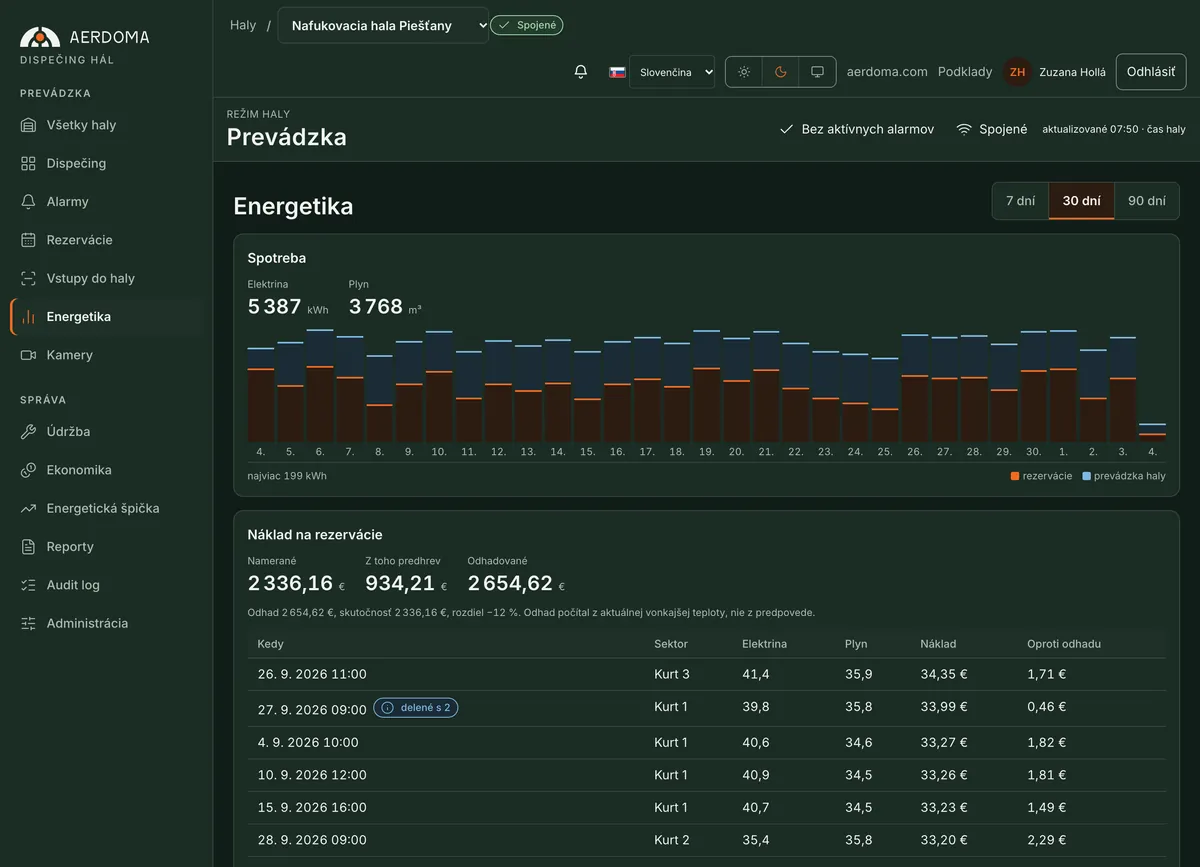Click the Kamery camera icon
This screenshot has width=1200, height=867.
pos(28,355)
